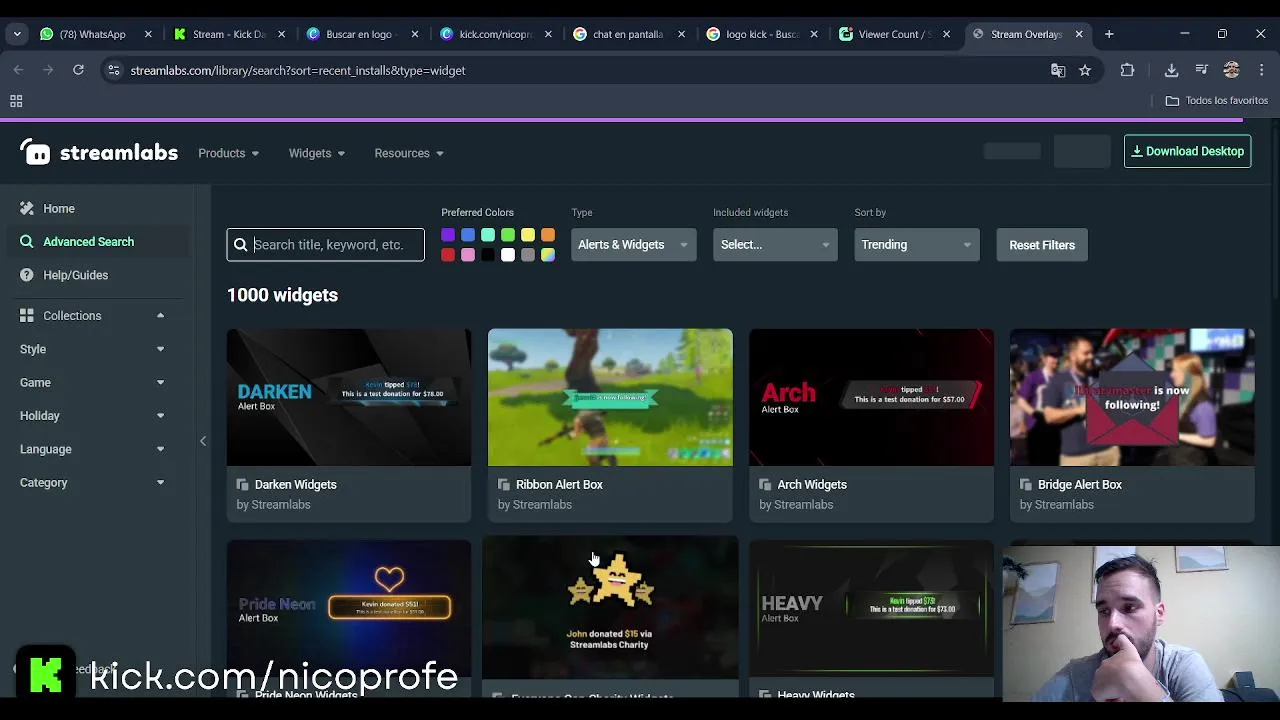Close the WhatsApp browser tab
The image size is (1280, 720).
[148, 34]
